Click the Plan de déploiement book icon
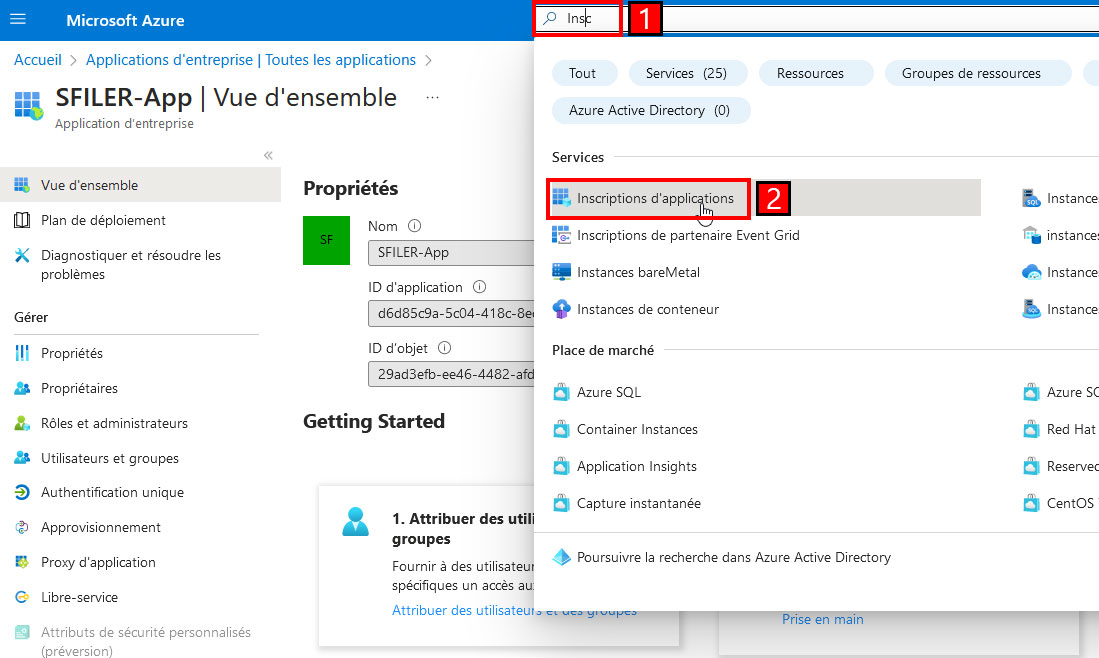Viewport: 1099px width, 658px height. click(22, 220)
